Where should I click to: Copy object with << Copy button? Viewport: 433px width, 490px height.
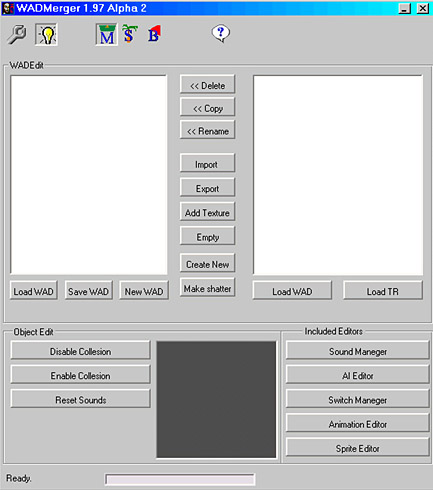(x=207, y=108)
